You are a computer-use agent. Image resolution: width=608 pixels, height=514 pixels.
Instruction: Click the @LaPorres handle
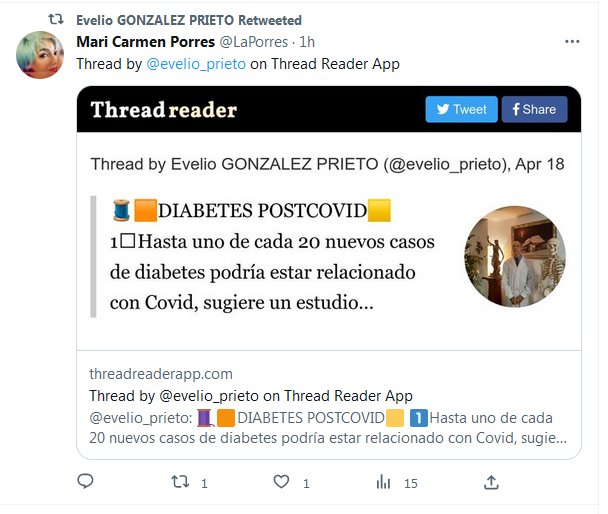[254, 42]
